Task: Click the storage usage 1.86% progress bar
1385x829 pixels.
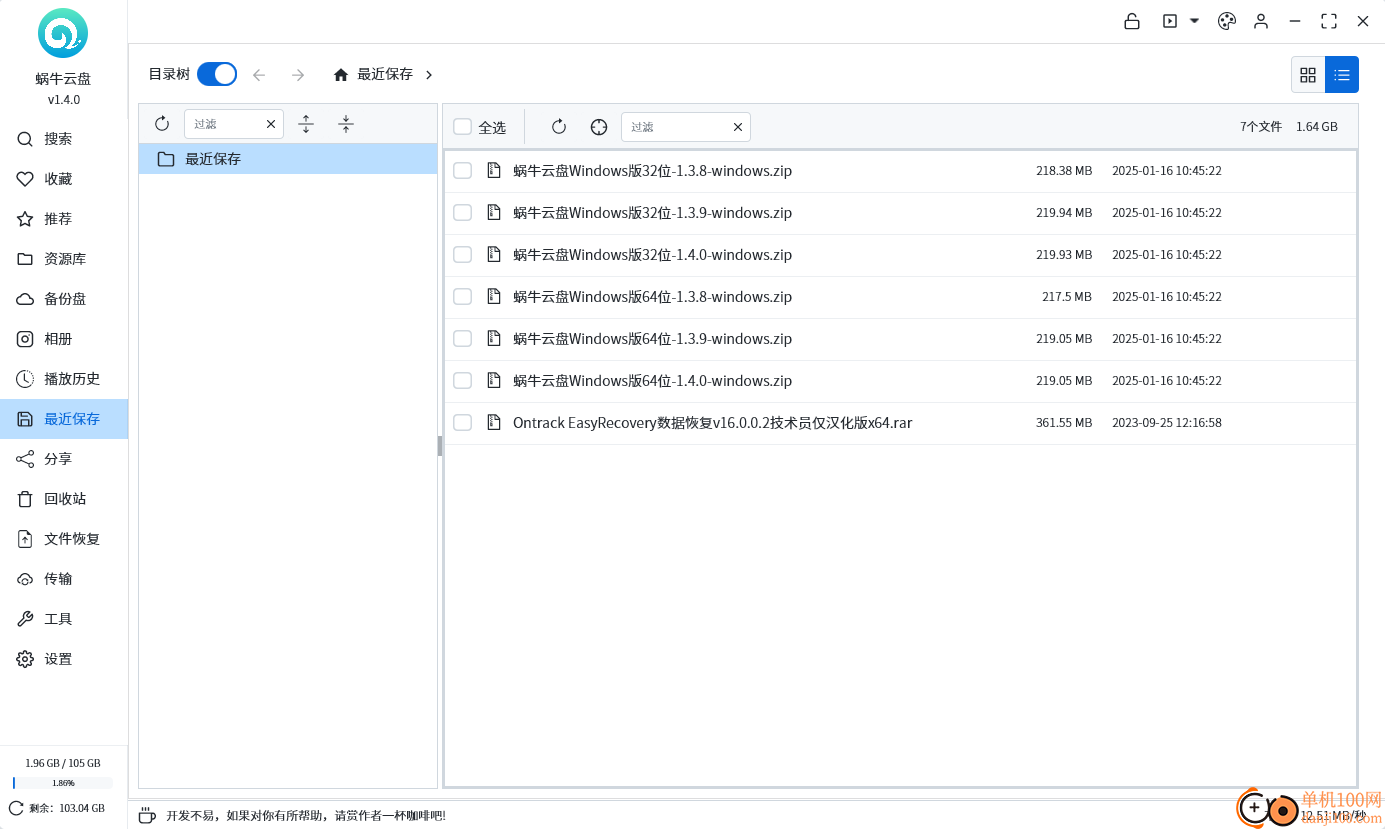Action: click(63, 783)
